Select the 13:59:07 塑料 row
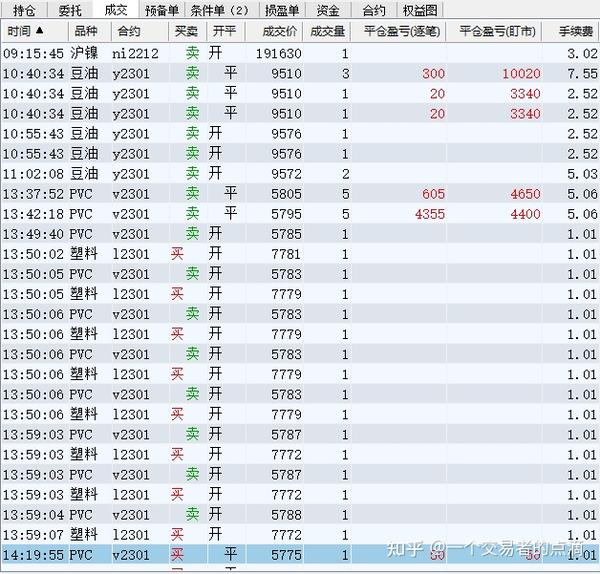The height and width of the screenshot is (574, 600). click(x=300, y=535)
